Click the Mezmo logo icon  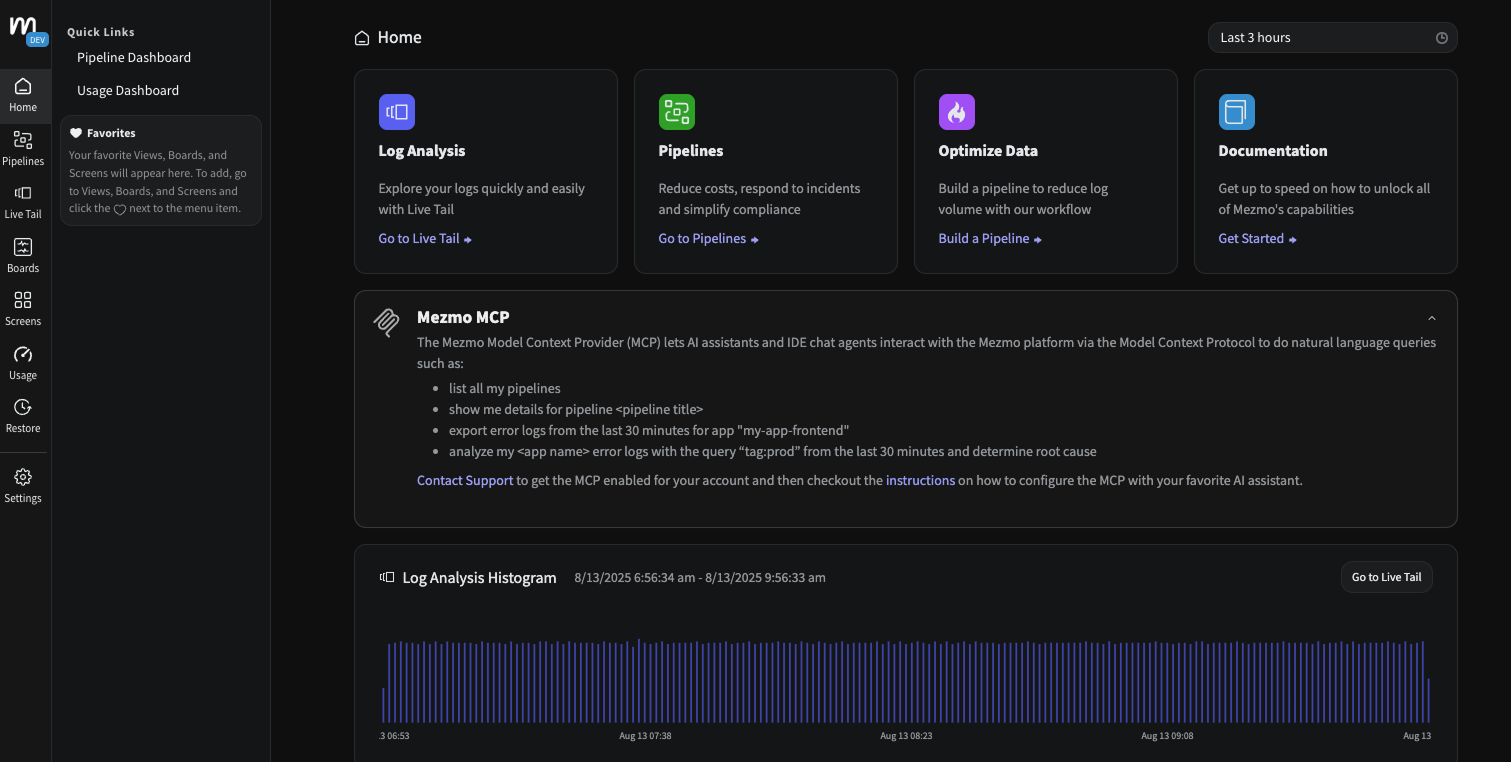pos(23,27)
